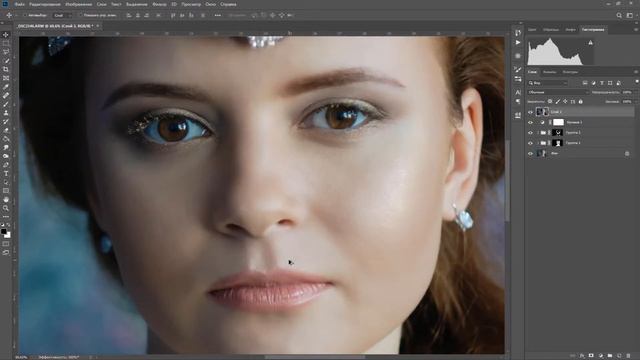Close the open document tab

click(x=98, y=26)
